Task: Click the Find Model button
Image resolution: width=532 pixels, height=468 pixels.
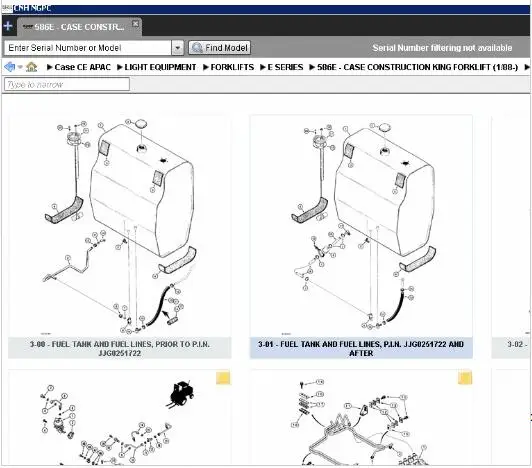Action: coord(220,48)
